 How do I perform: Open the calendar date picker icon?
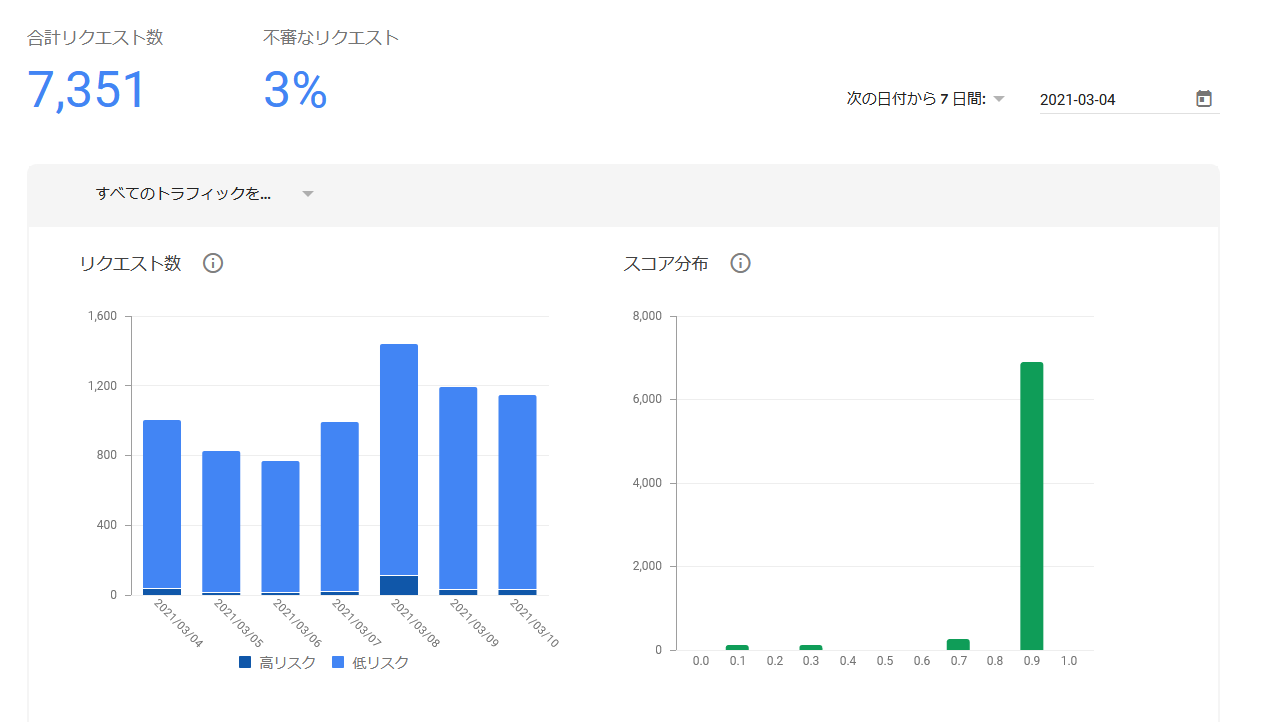(x=1204, y=98)
